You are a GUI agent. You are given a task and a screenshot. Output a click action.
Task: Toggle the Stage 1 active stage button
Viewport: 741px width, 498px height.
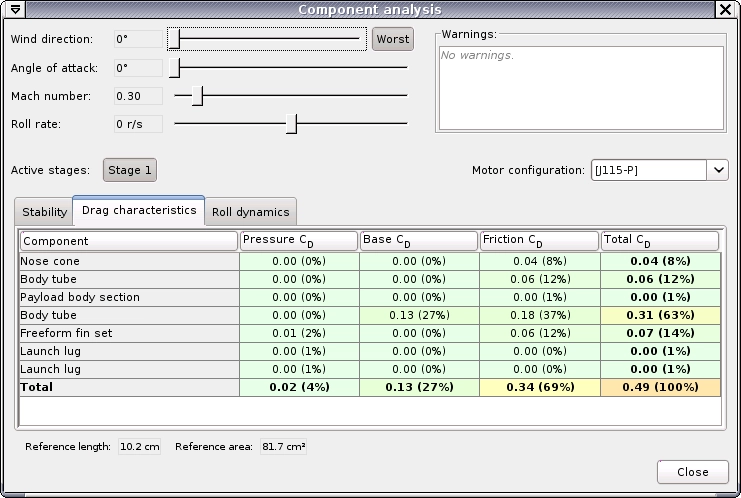[130, 170]
